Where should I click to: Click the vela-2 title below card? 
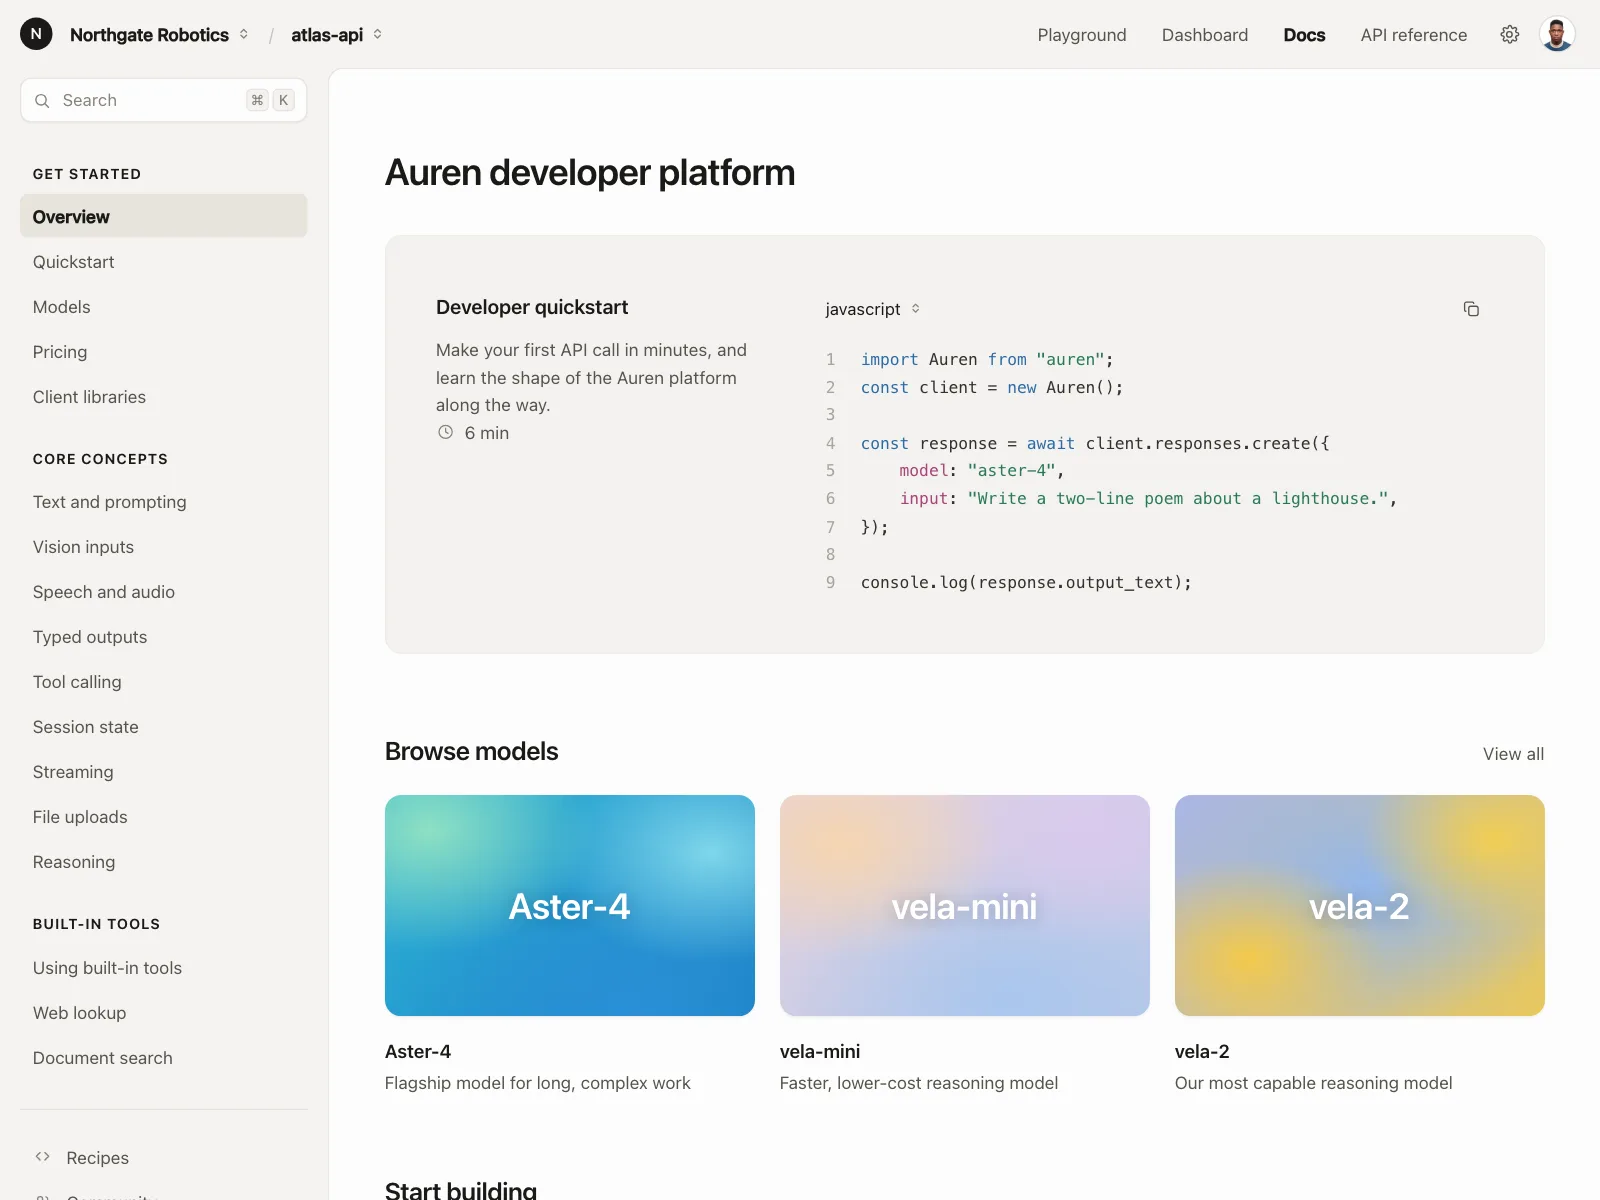click(1202, 1052)
